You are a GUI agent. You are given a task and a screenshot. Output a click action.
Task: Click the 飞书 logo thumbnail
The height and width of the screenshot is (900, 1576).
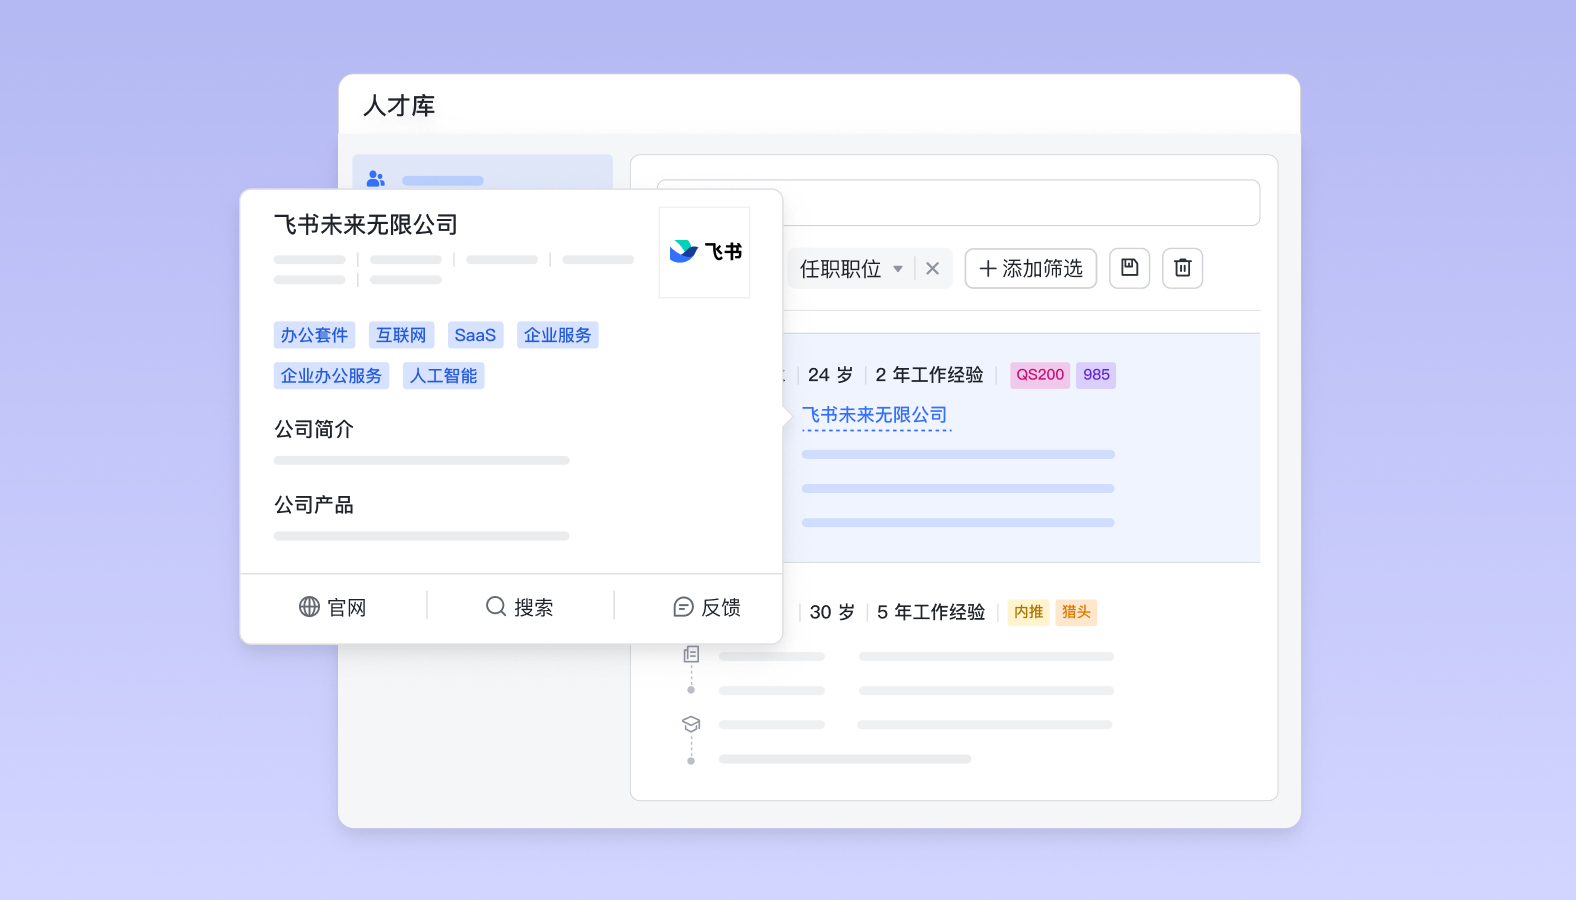click(x=704, y=252)
